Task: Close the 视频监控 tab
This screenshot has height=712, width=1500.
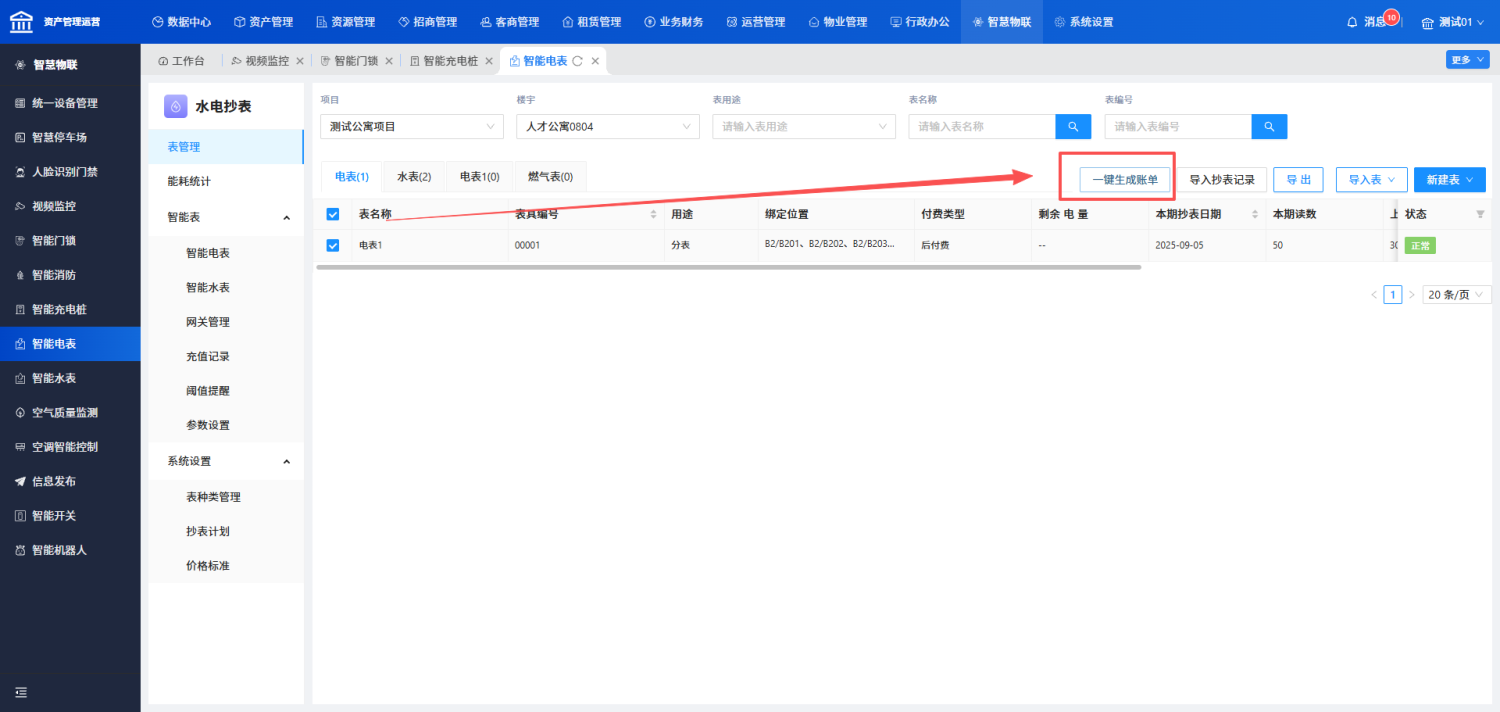Action: [299, 61]
